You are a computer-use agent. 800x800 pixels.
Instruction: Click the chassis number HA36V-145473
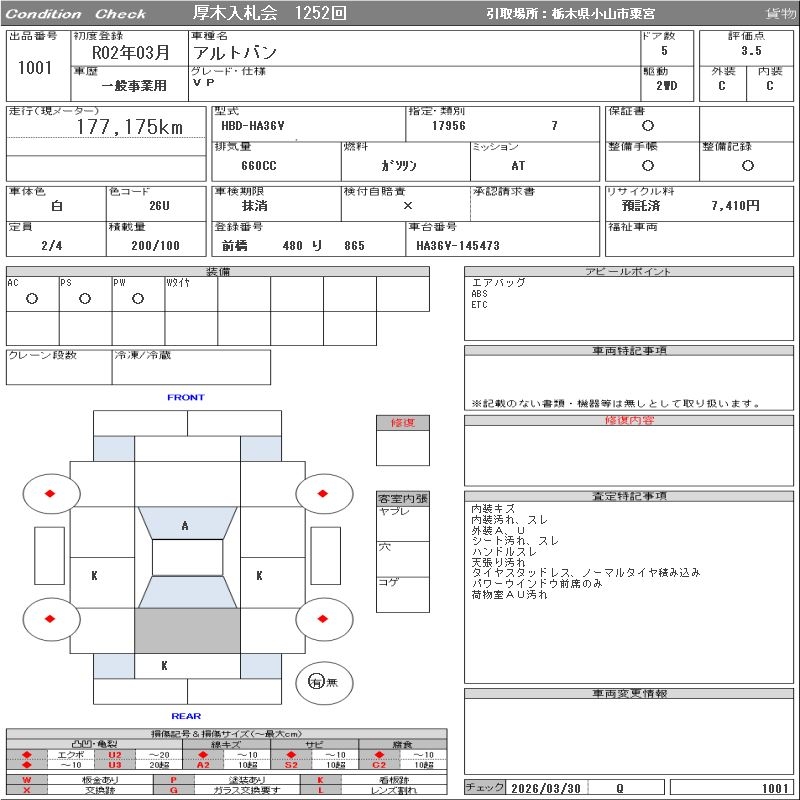point(458,246)
